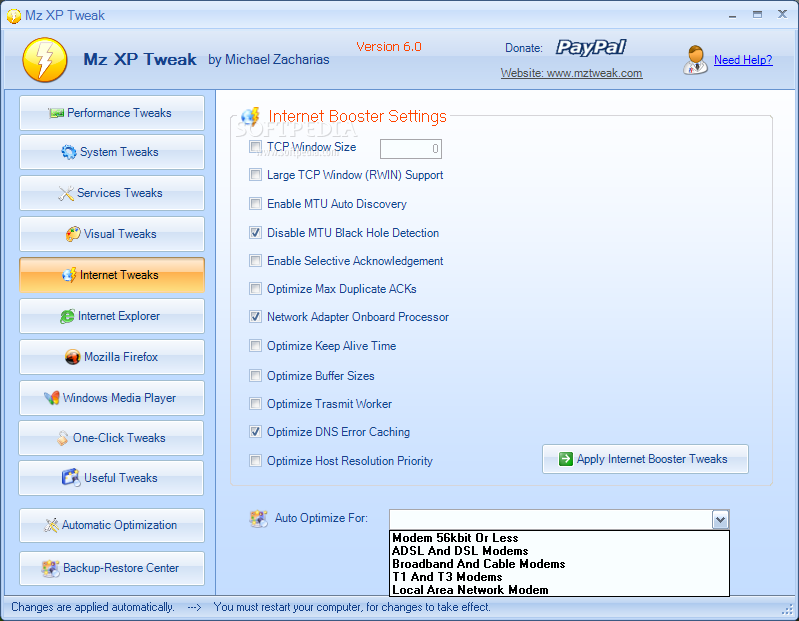Click the Version 6.0 label
The height and width of the screenshot is (621, 799).
(x=389, y=47)
